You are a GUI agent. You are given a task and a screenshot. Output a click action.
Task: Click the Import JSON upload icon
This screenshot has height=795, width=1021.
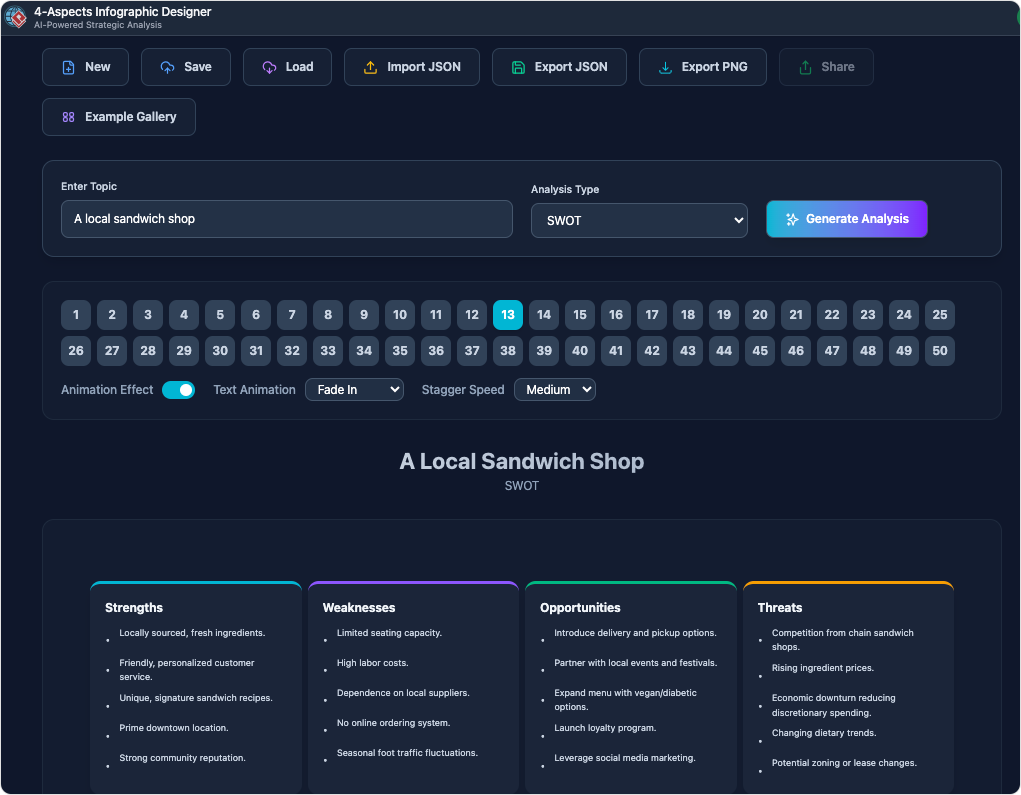tap(370, 67)
